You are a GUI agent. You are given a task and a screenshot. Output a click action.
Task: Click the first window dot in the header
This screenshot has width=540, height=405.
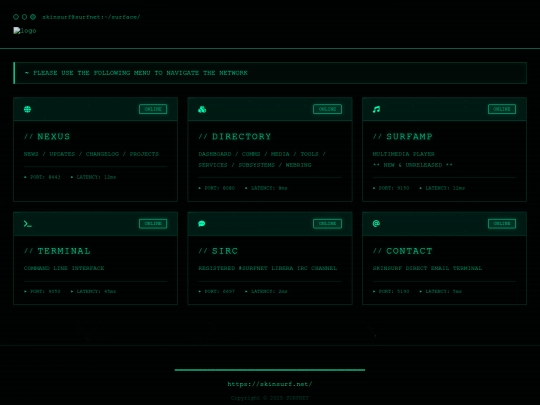[16, 17]
